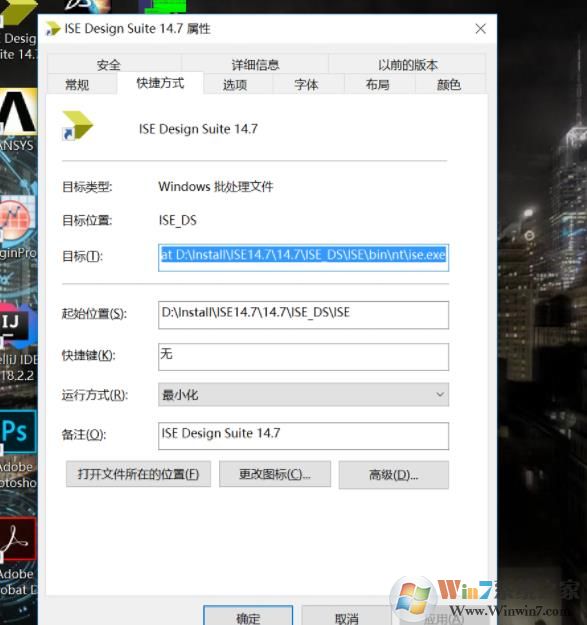Confirm with the 确定 button

248,616
